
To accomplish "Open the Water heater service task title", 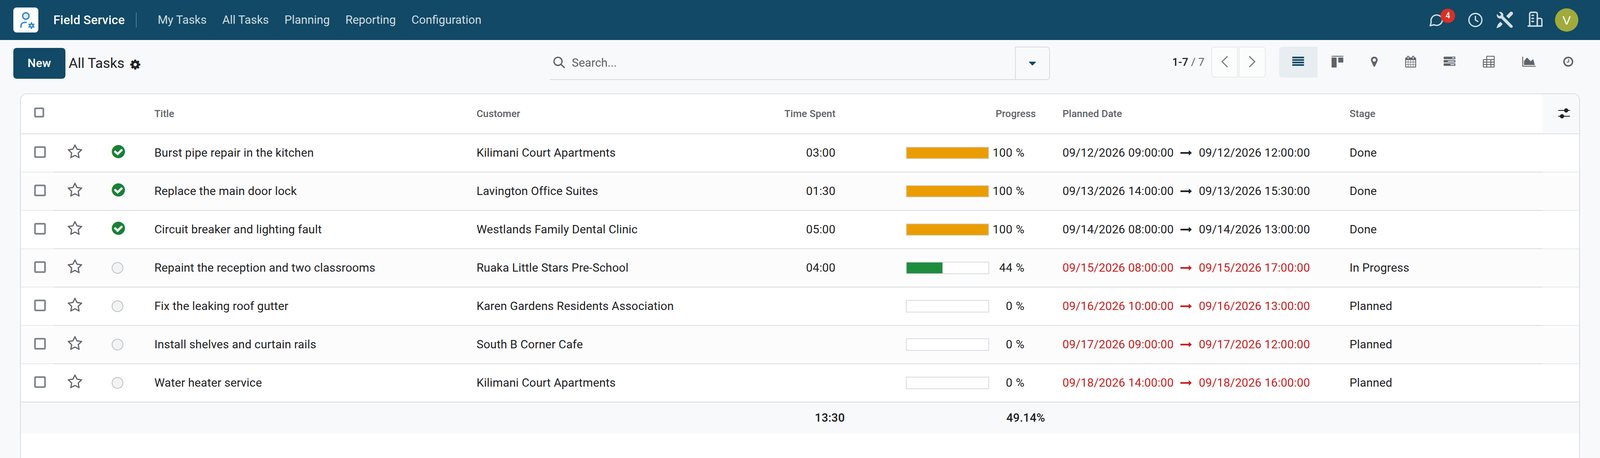I will pyautogui.click(x=208, y=383).
